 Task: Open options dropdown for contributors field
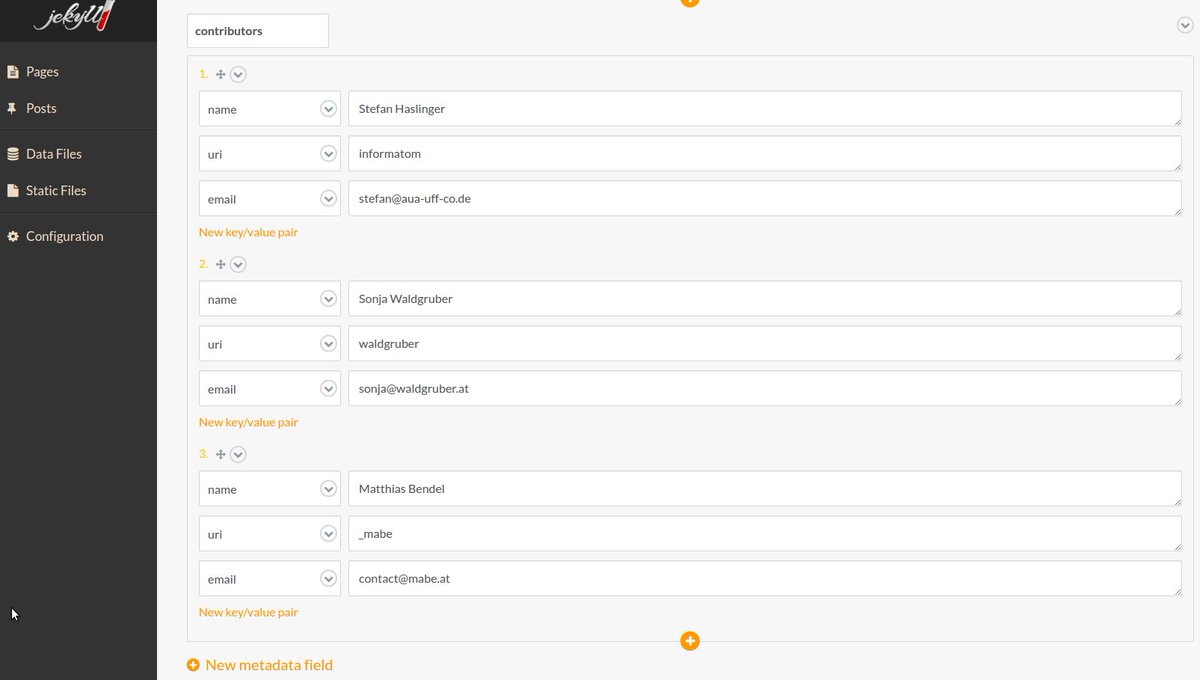click(x=1185, y=25)
